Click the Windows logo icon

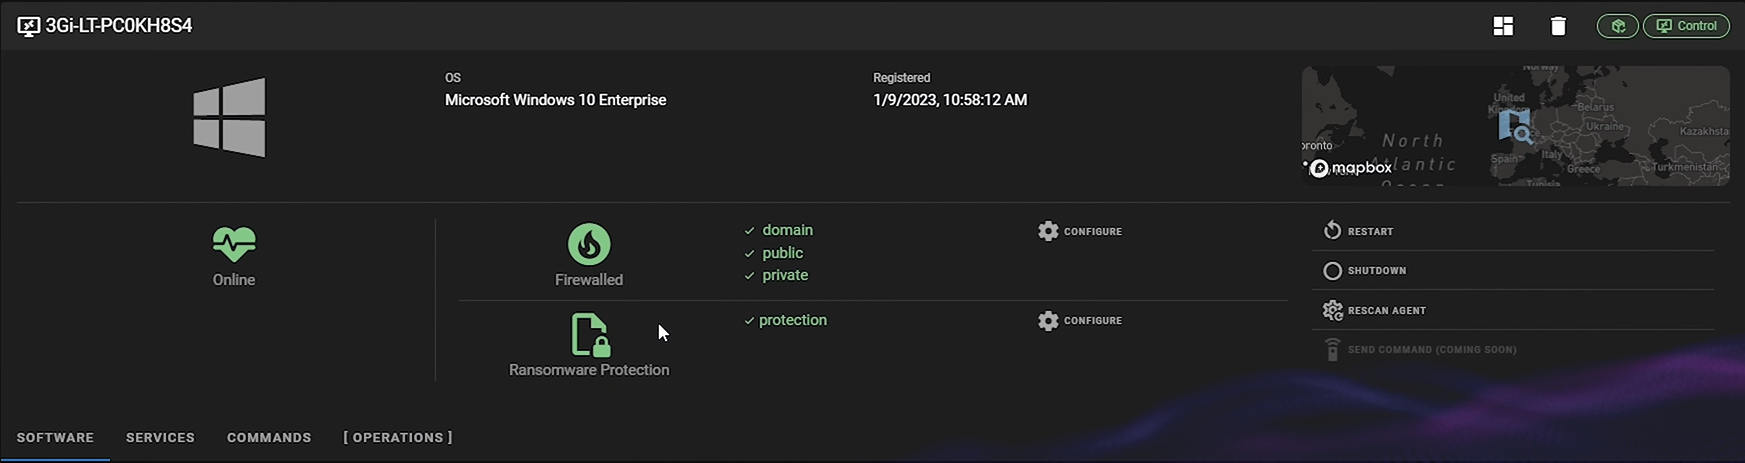(230, 117)
